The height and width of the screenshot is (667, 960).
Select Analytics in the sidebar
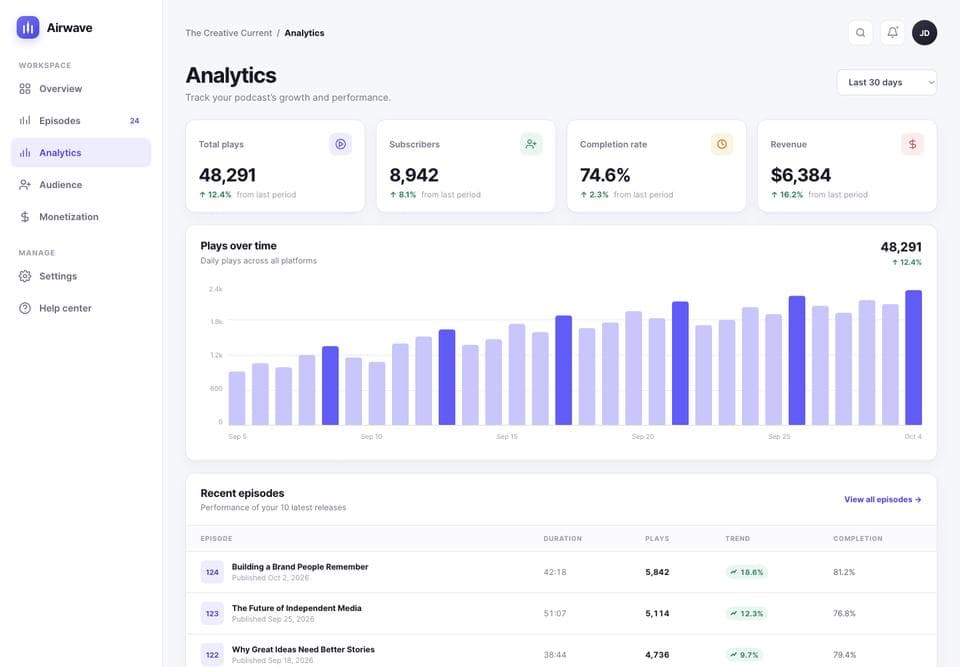coord(81,153)
